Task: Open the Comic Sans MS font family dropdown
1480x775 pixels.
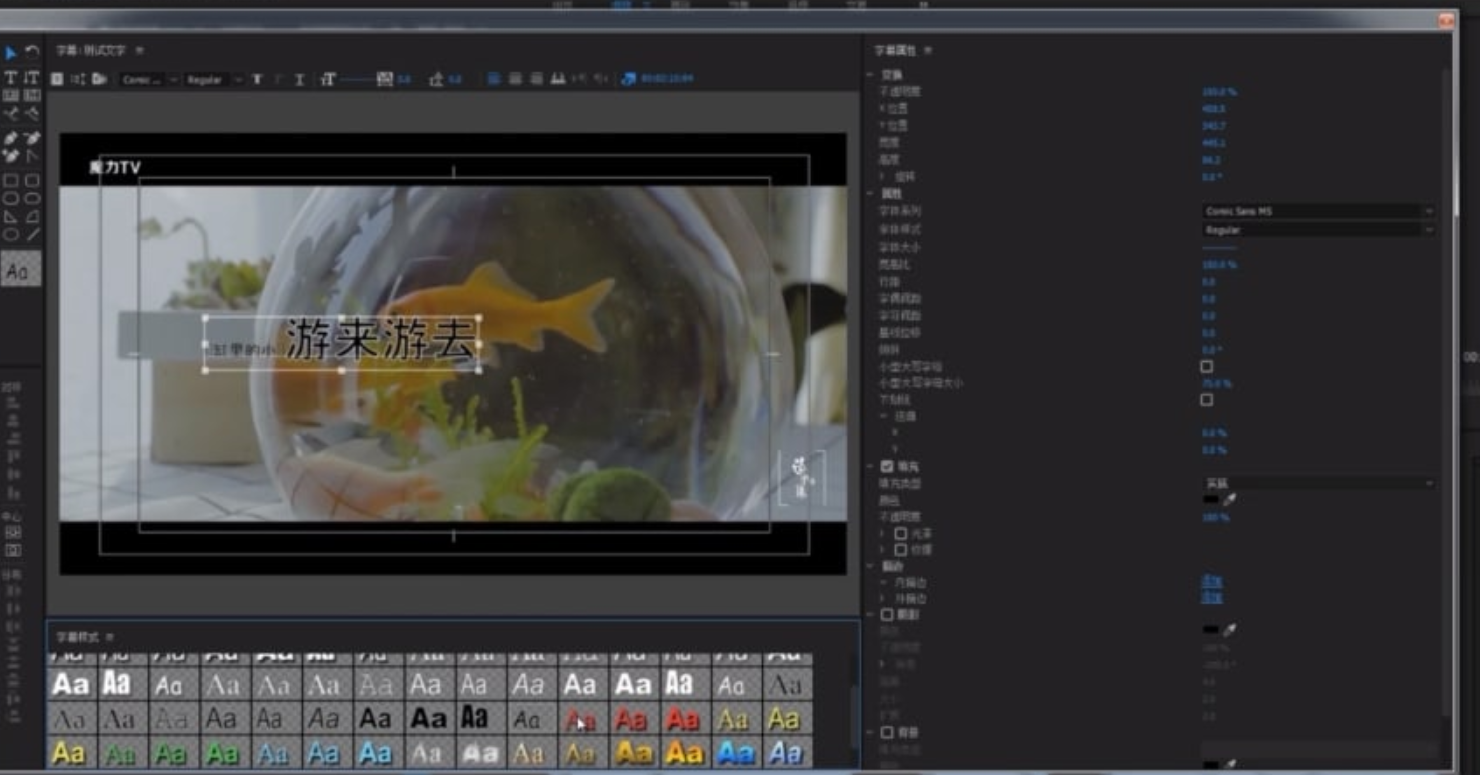Action: click(x=1317, y=211)
